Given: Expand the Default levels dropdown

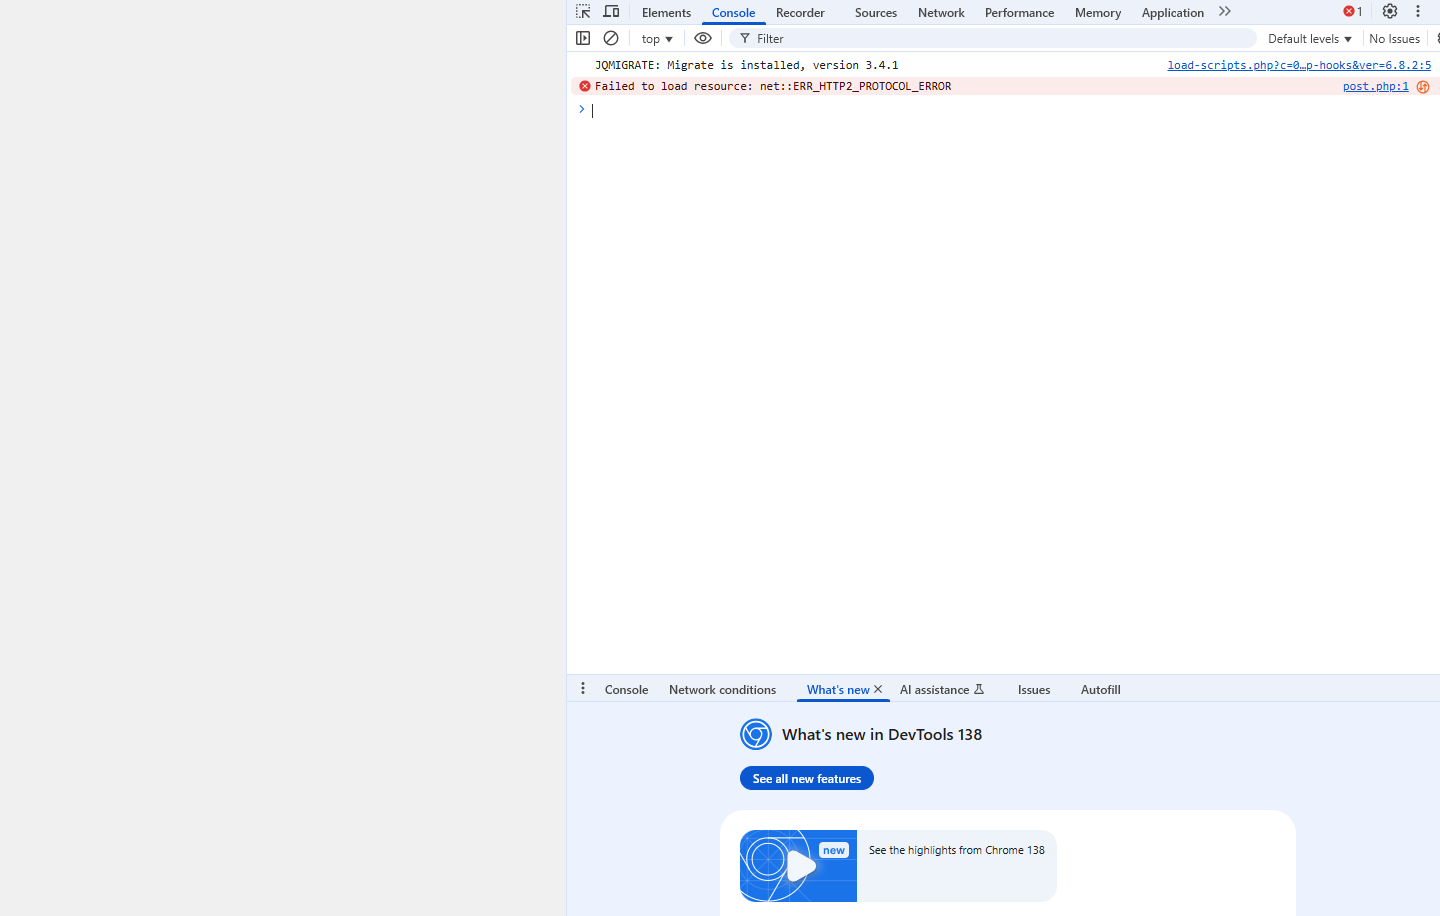Looking at the screenshot, I should (1309, 39).
